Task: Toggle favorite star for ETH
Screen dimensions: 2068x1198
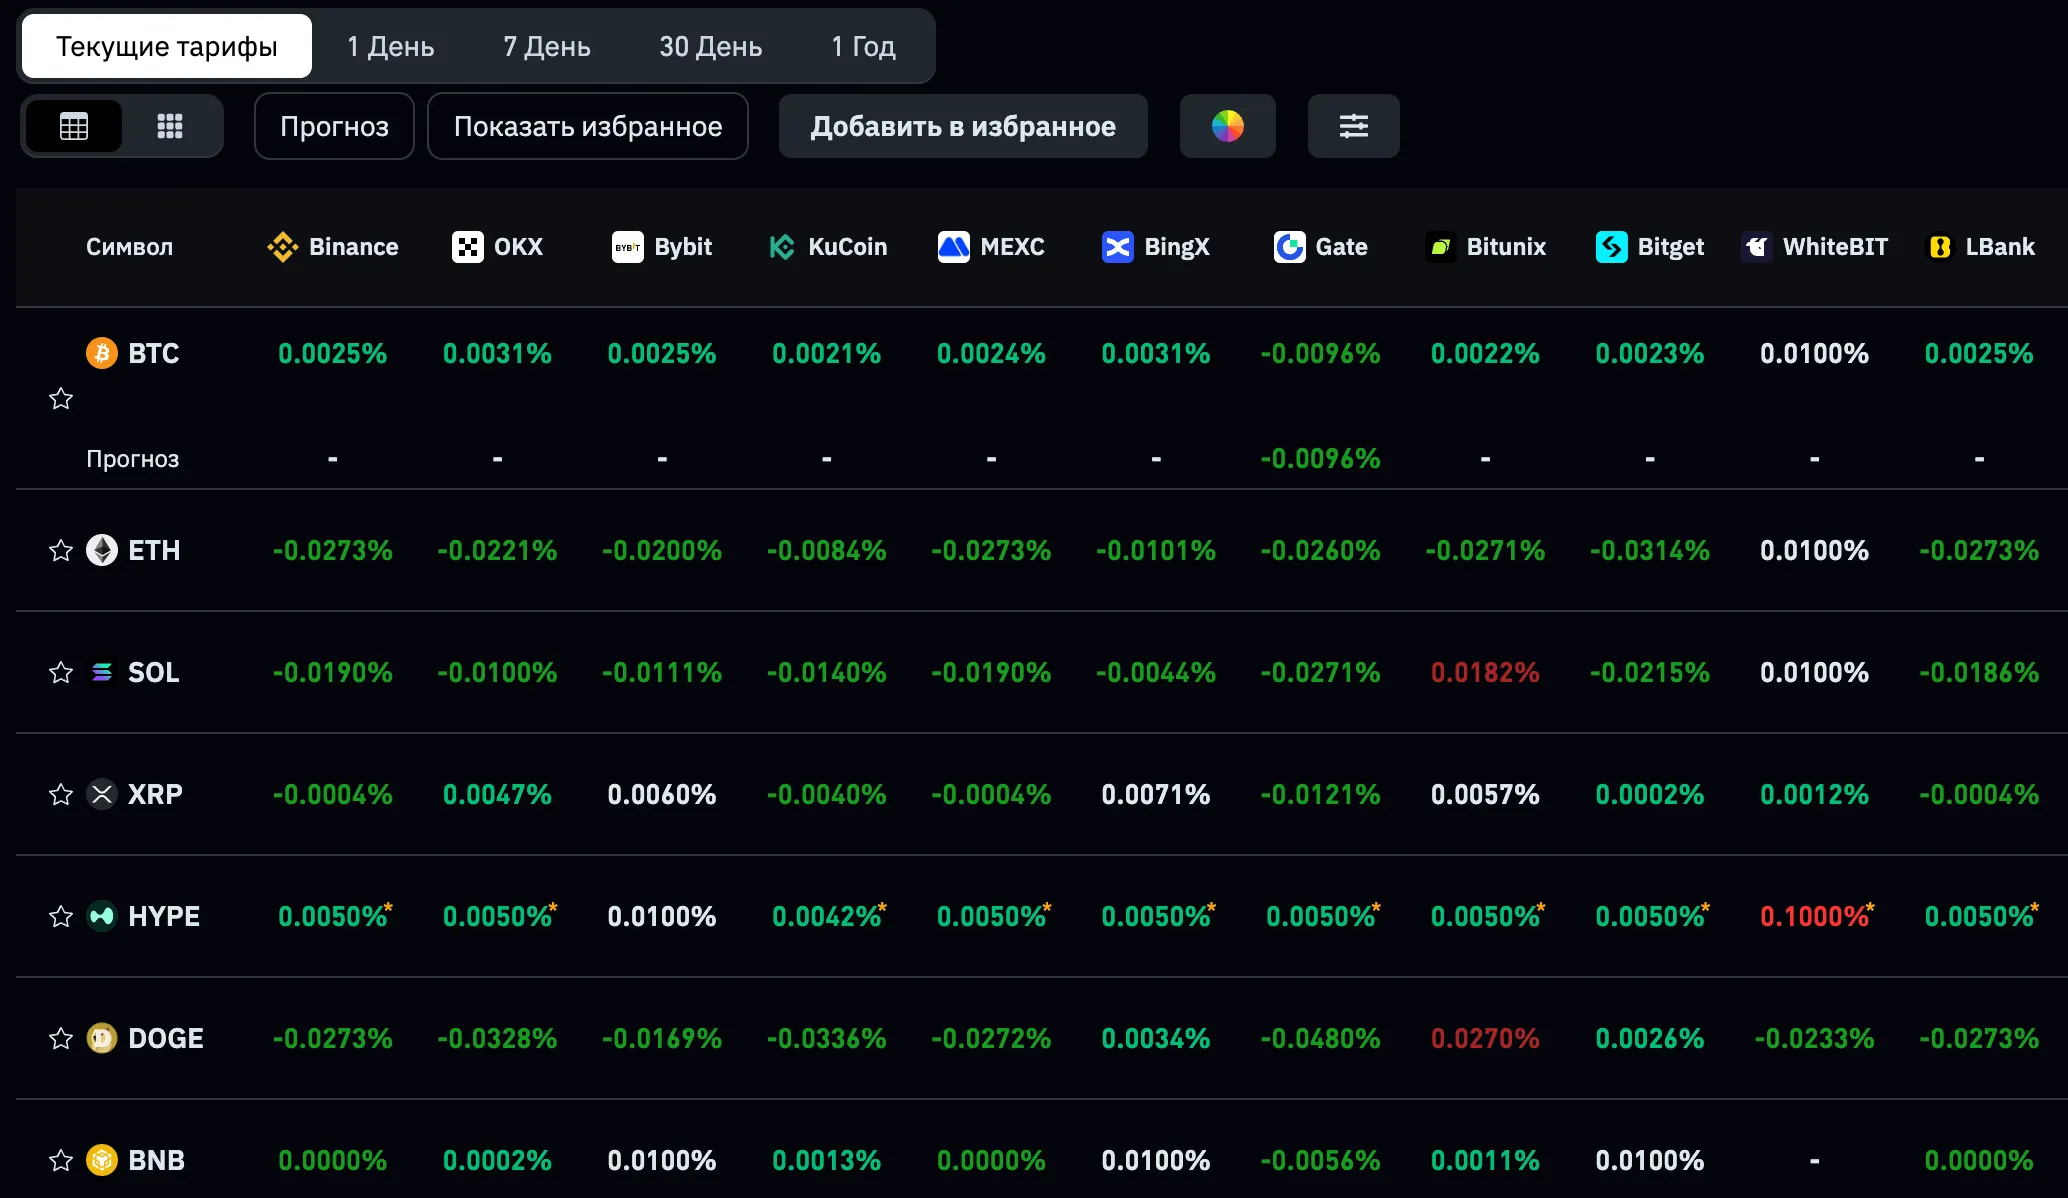Action: click(x=61, y=551)
